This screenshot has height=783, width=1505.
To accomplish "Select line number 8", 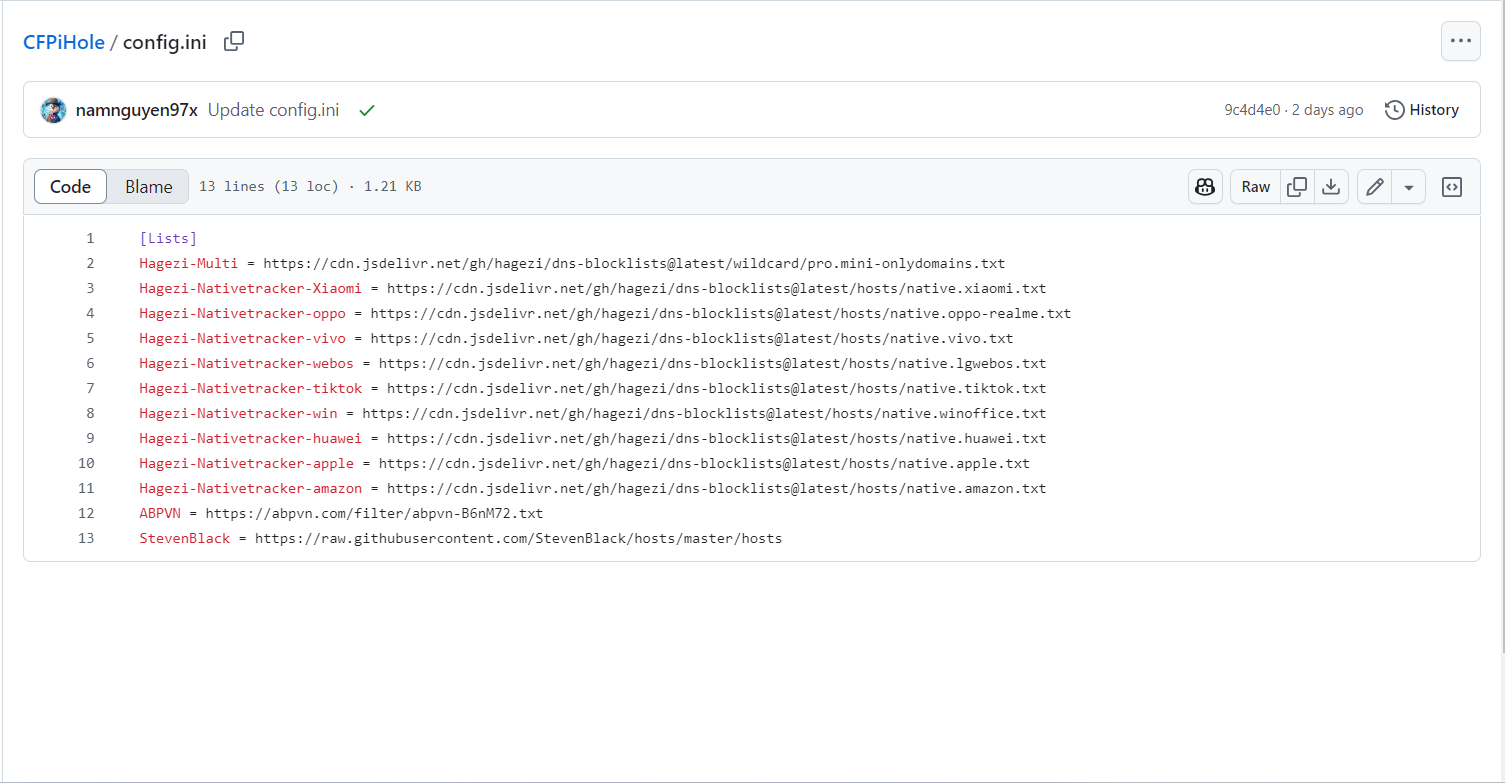I will coord(90,413).
